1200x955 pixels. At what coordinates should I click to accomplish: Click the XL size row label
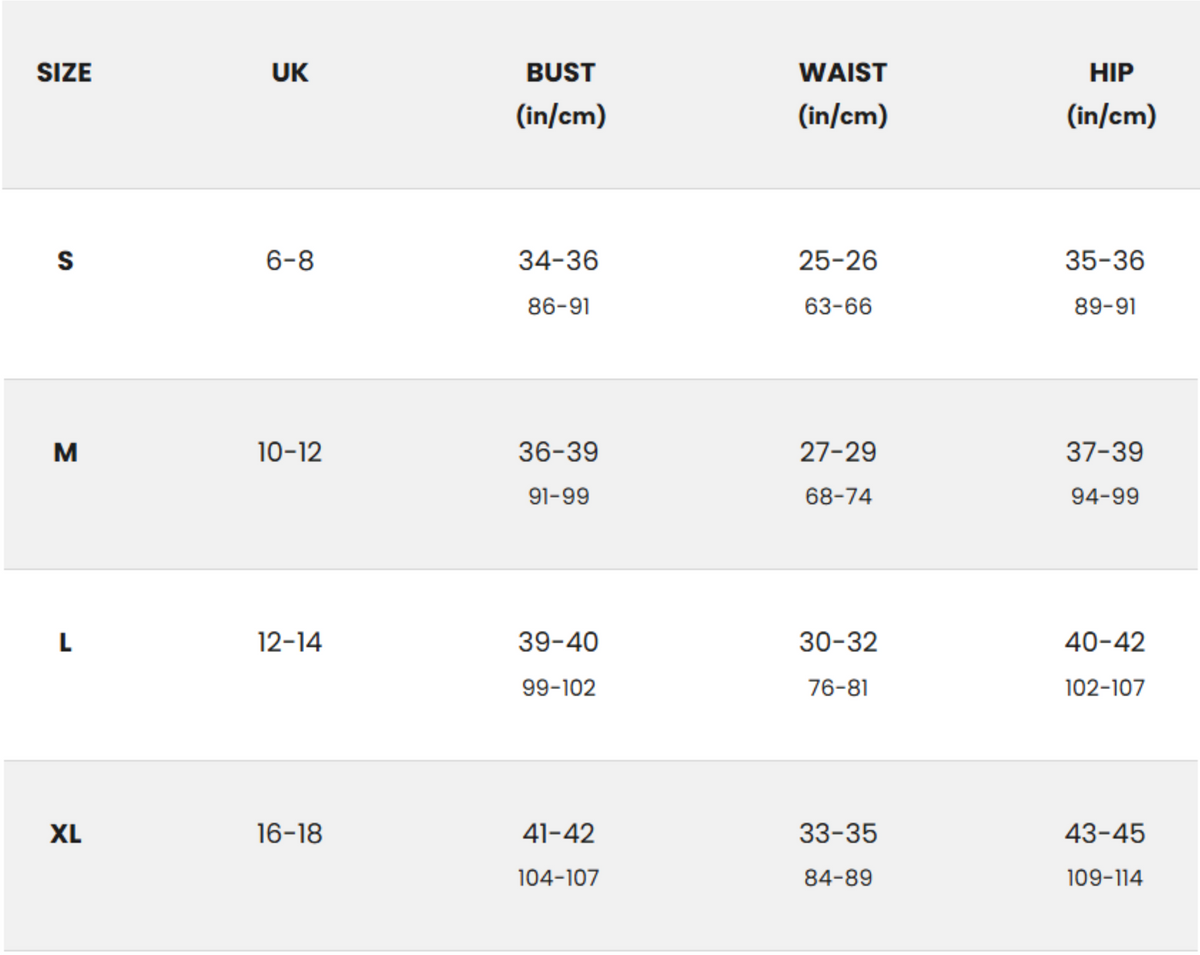(x=66, y=834)
